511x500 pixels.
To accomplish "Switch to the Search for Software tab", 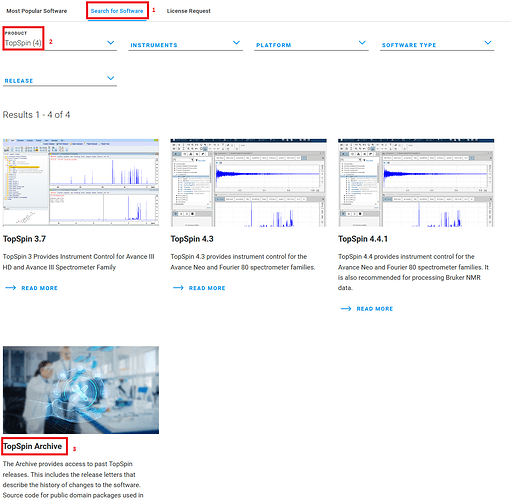I will [117, 11].
